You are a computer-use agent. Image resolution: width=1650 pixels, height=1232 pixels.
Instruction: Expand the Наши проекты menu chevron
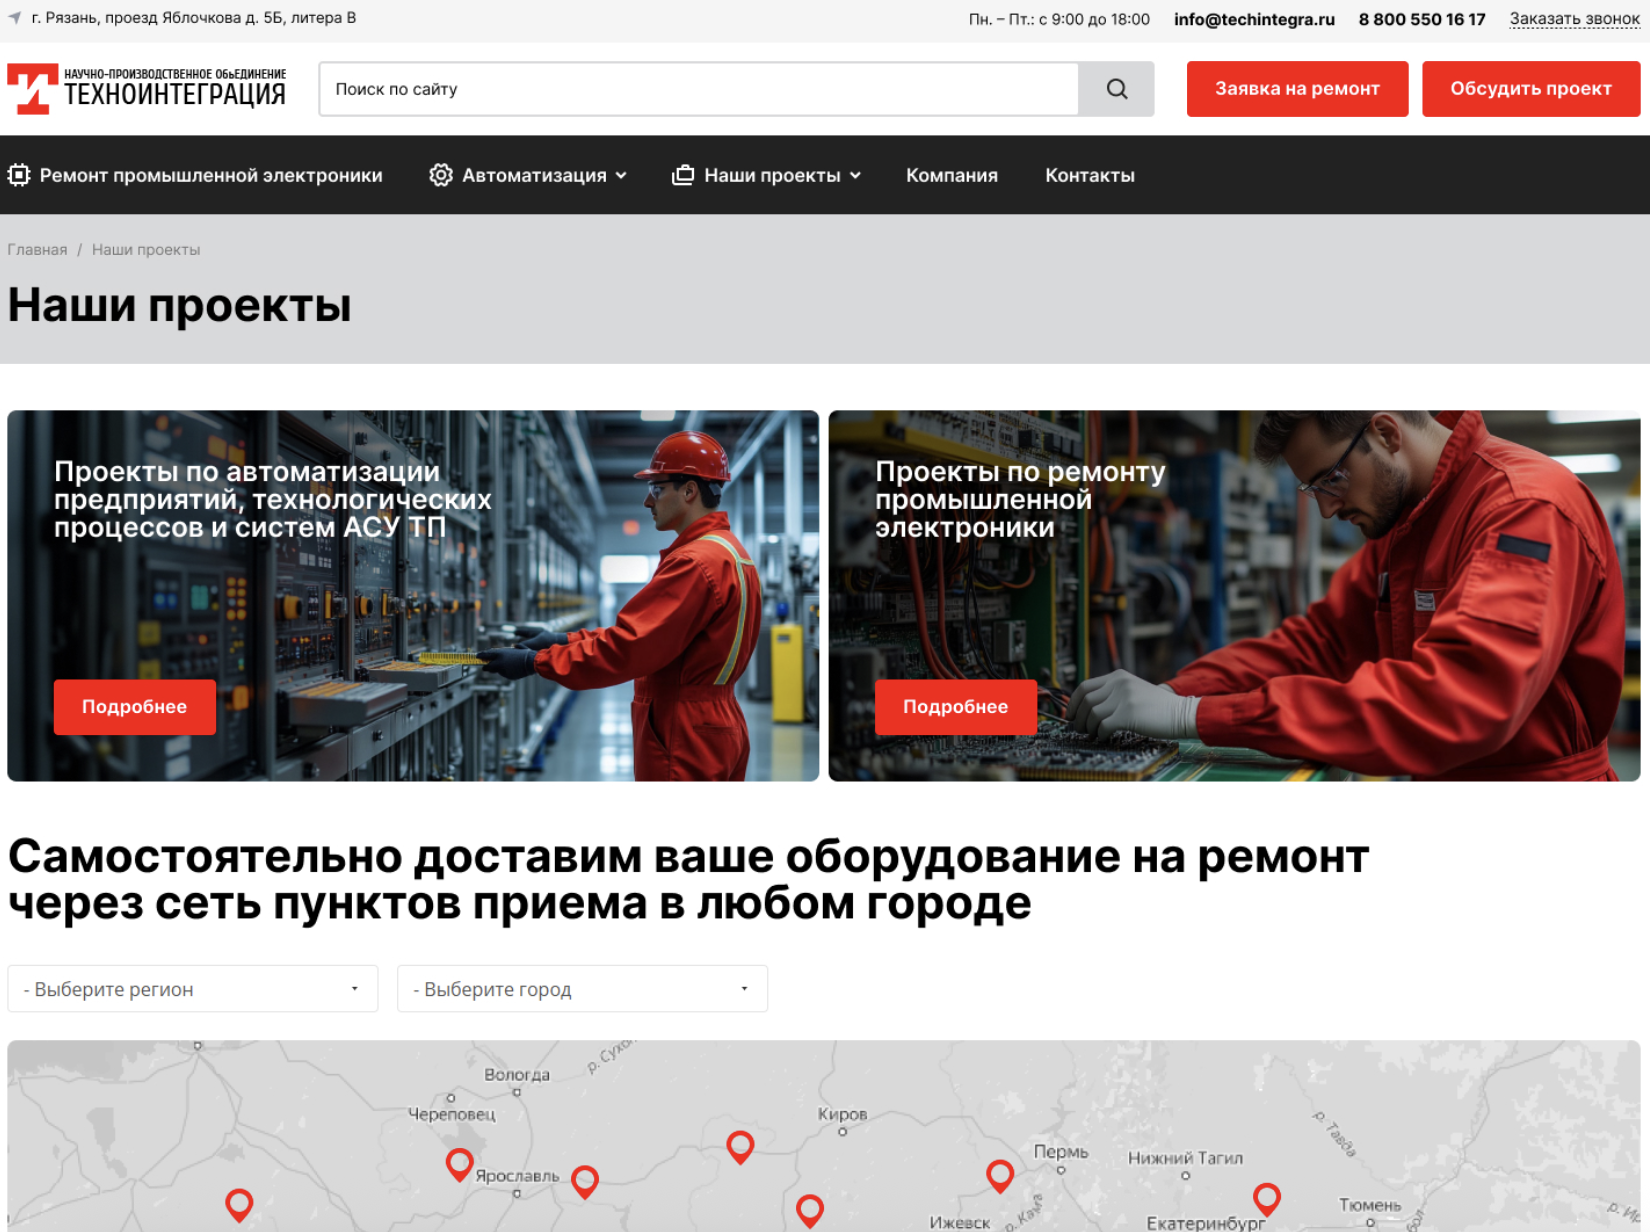click(x=855, y=175)
